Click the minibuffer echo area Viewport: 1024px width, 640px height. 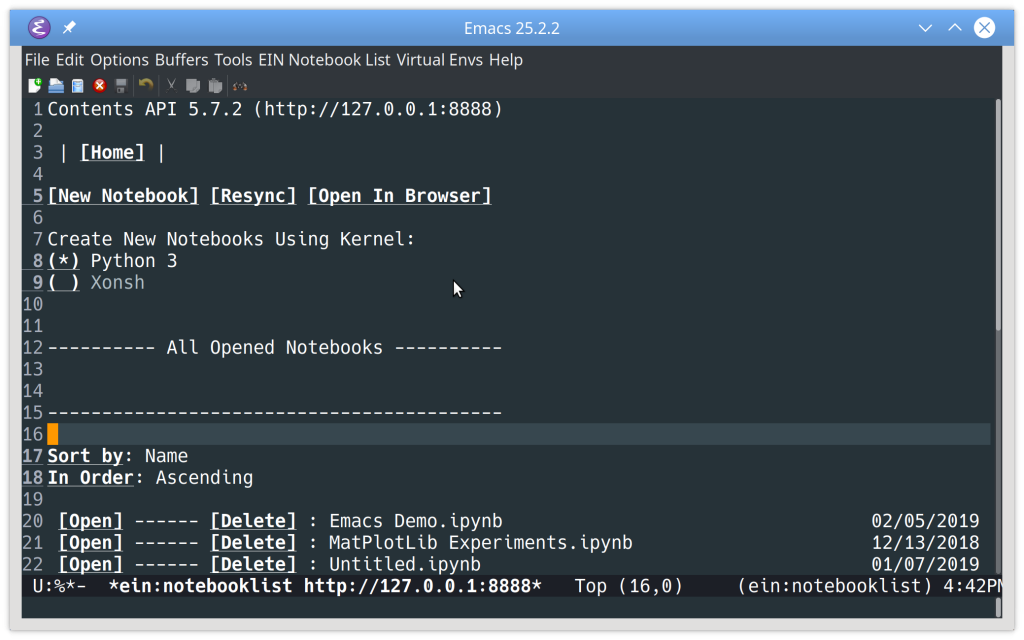coord(508,607)
